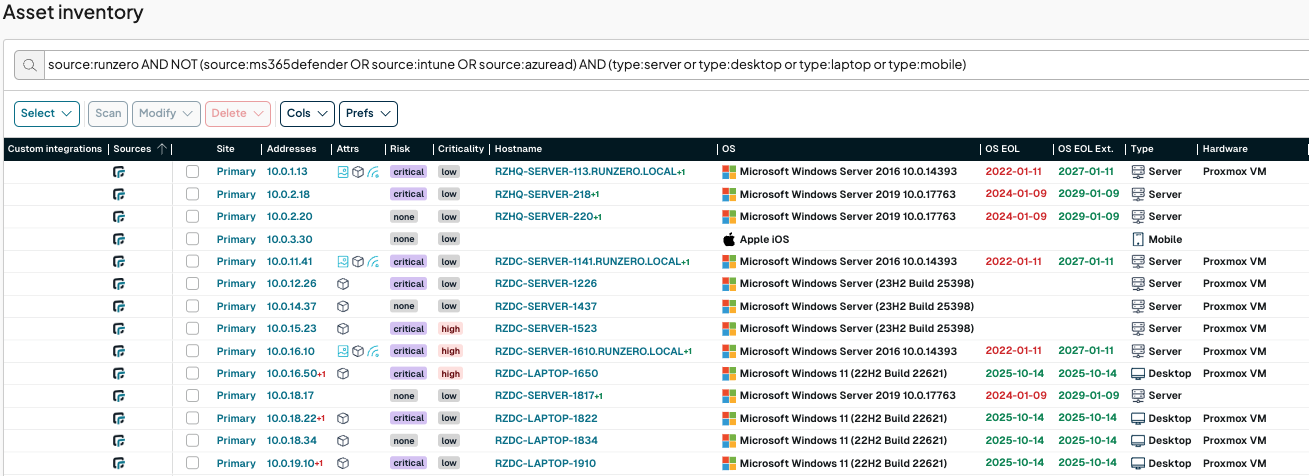The width and height of the screenshot is (1309, 476).
Task: Click the cube attribute icon for 10.0.15.23
Action: pyautogui.click(x=343, y=328)
